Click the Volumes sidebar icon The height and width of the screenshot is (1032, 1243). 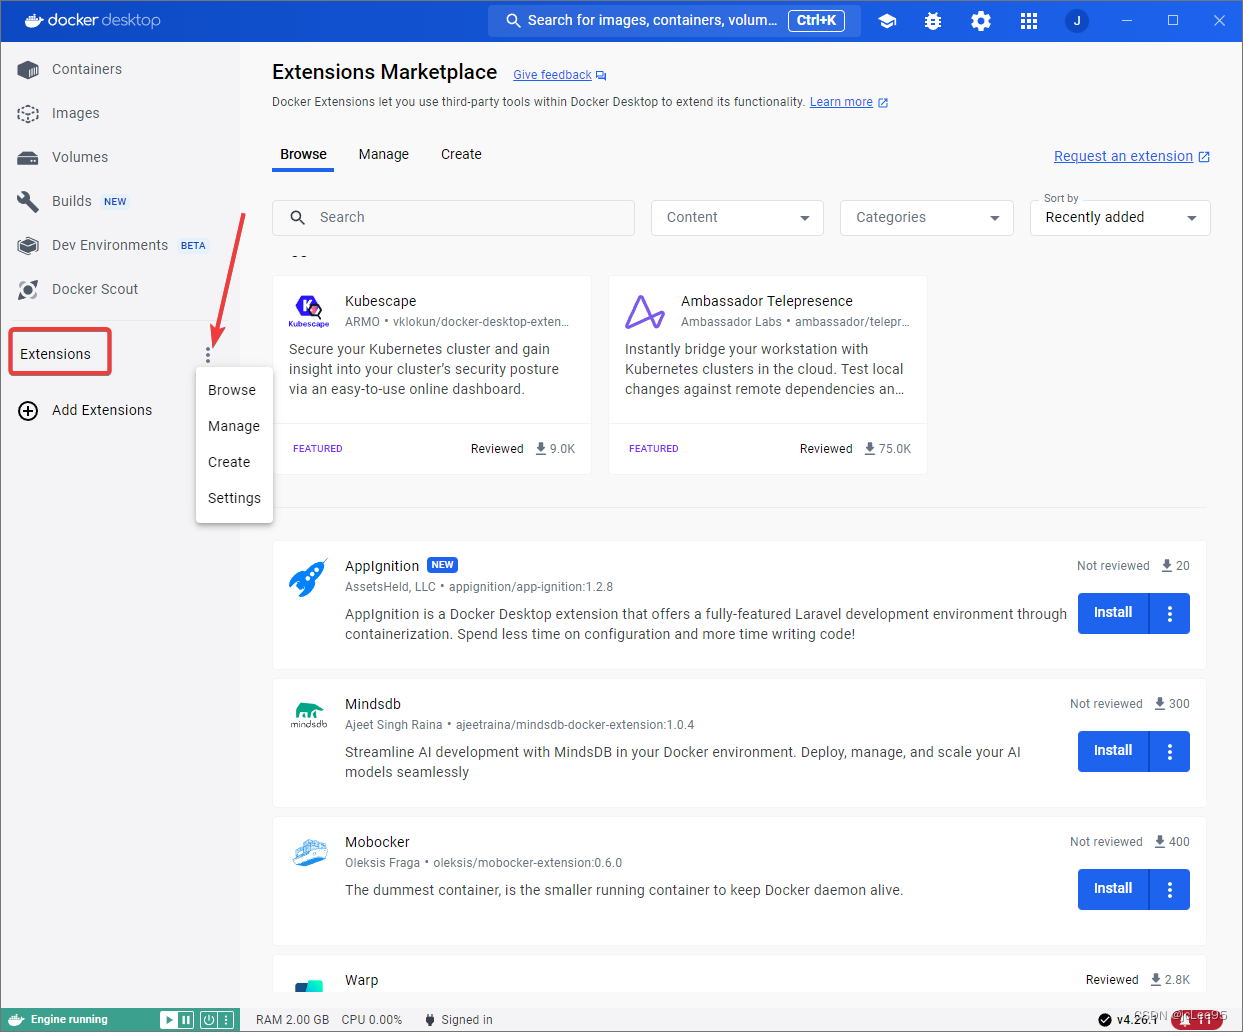click(28, 158)
